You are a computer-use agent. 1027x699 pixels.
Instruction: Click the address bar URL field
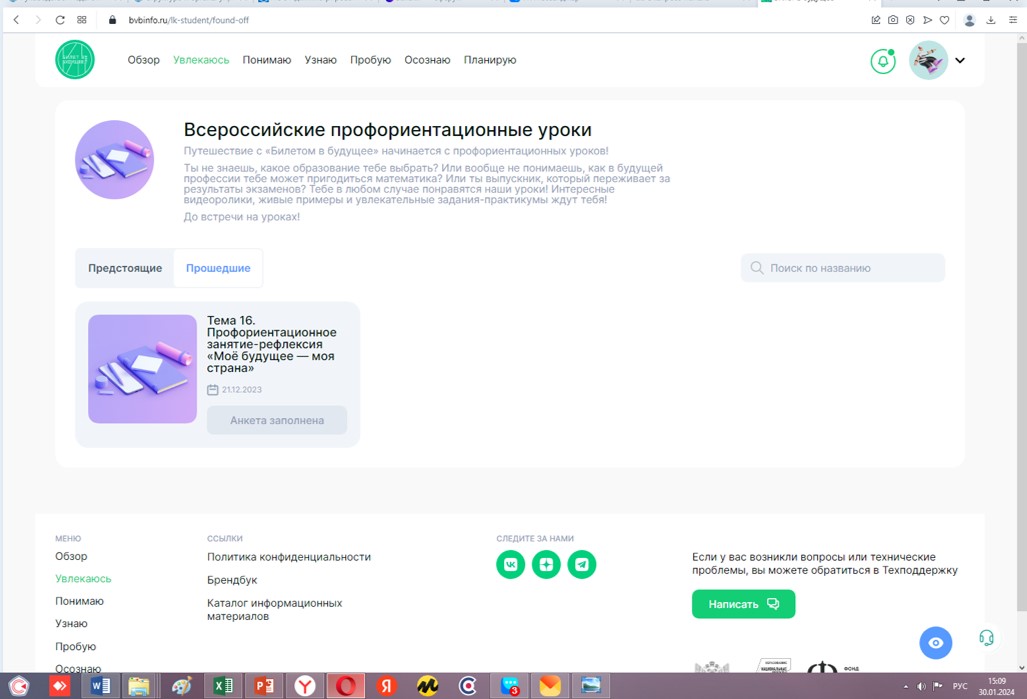click(485, 20)
